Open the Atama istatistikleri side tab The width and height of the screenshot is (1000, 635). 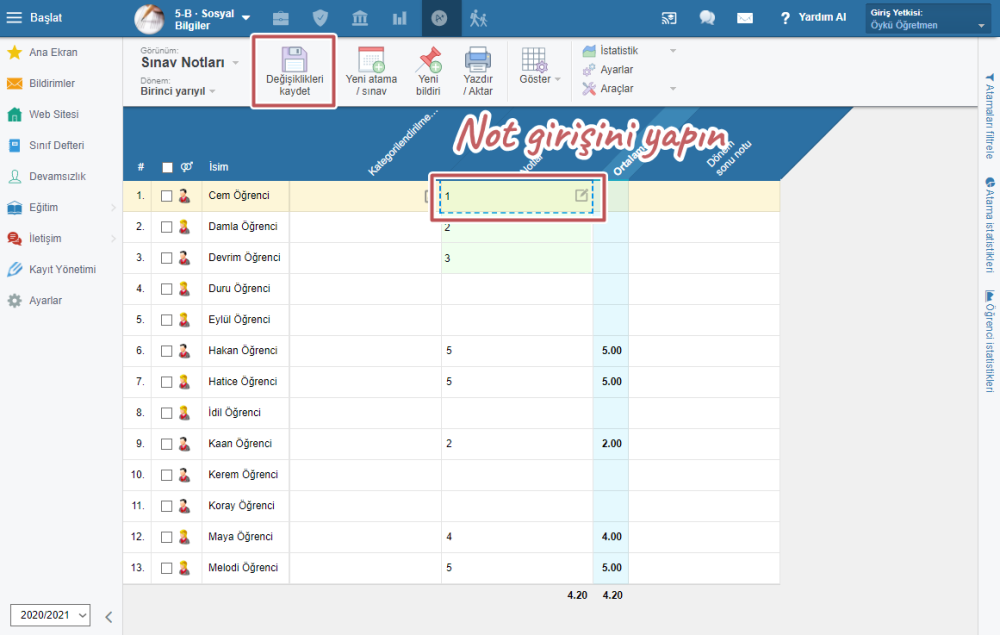pyautogui.click(x=989, y=225)
